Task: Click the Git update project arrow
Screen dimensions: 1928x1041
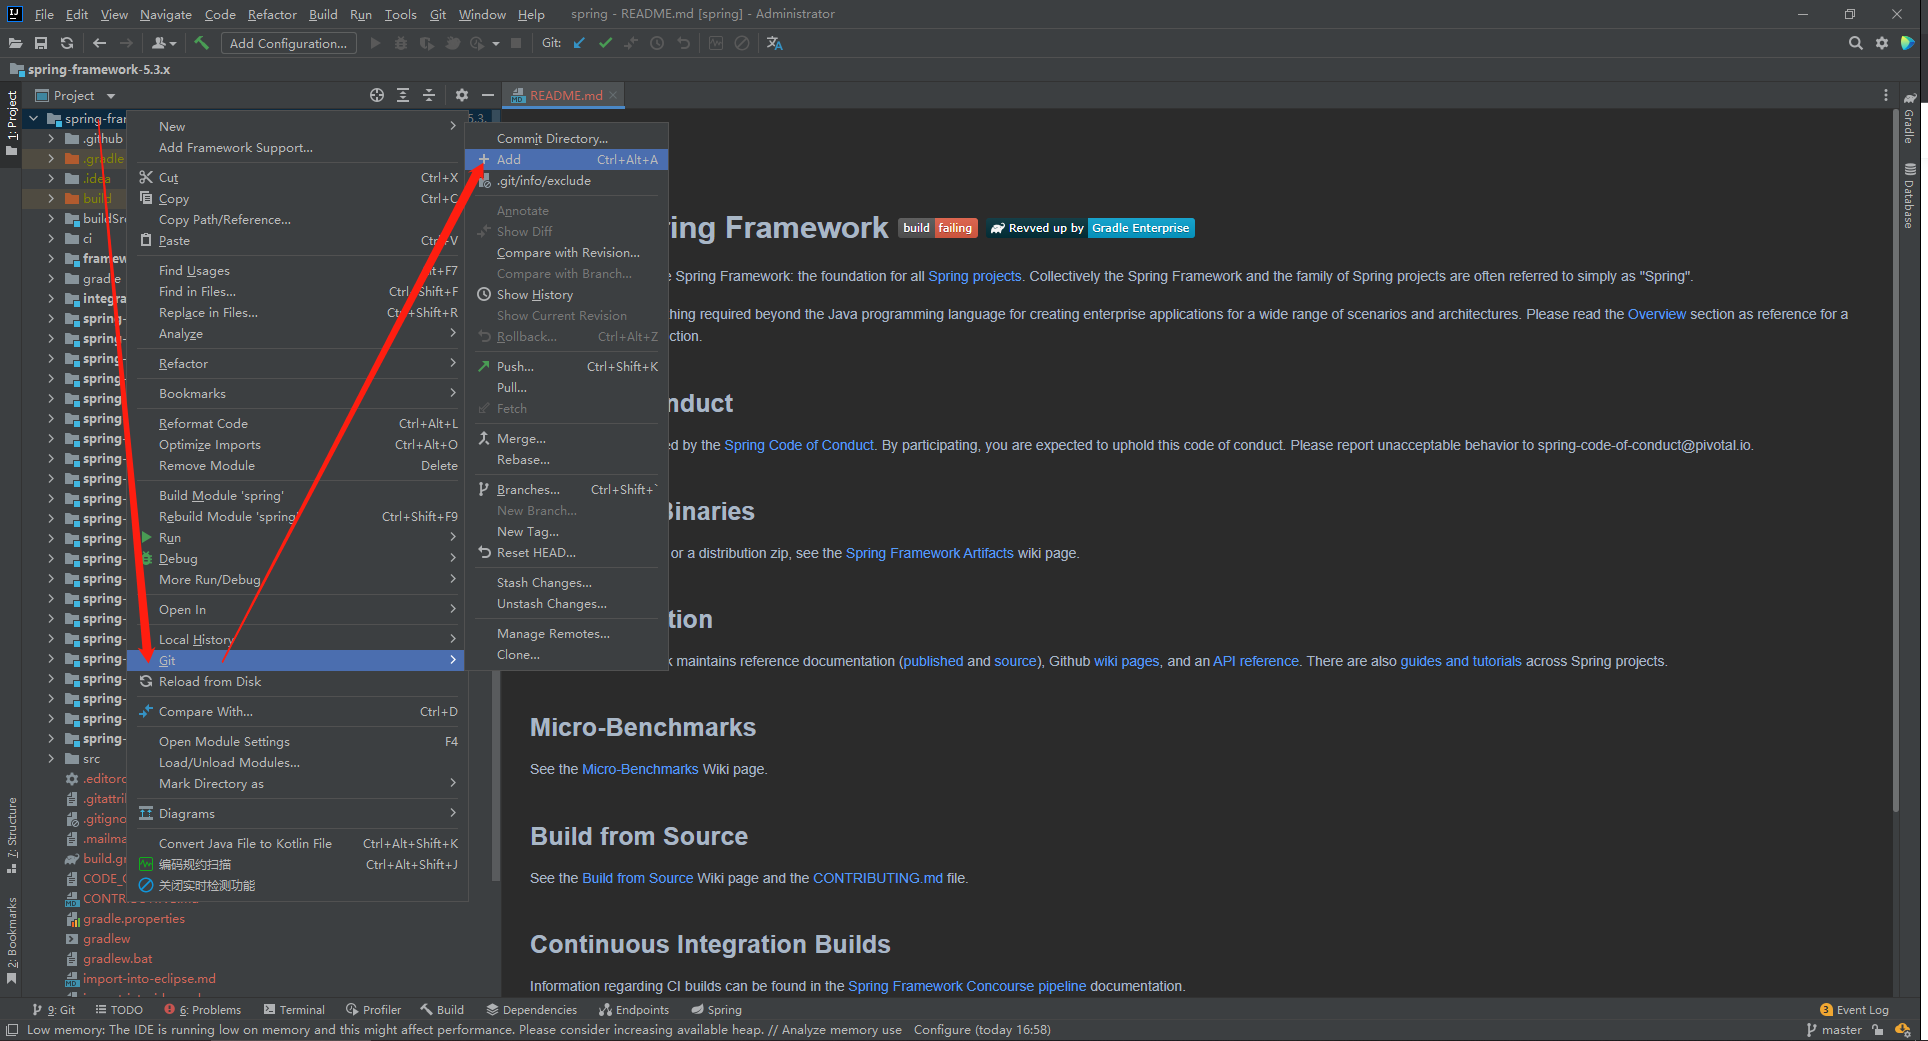Action: coord(579,43)
